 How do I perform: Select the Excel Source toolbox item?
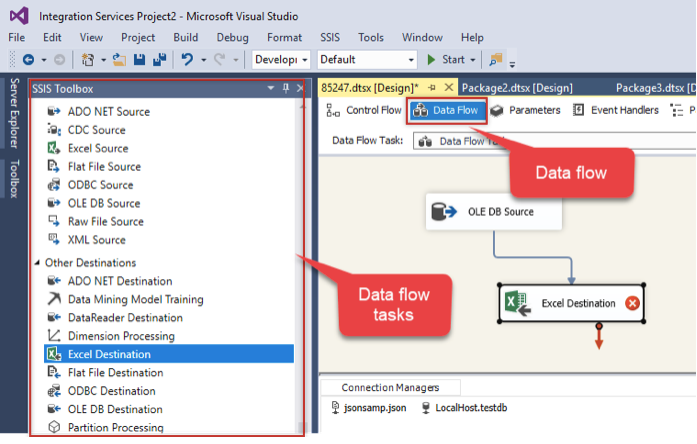pos(95,148)
